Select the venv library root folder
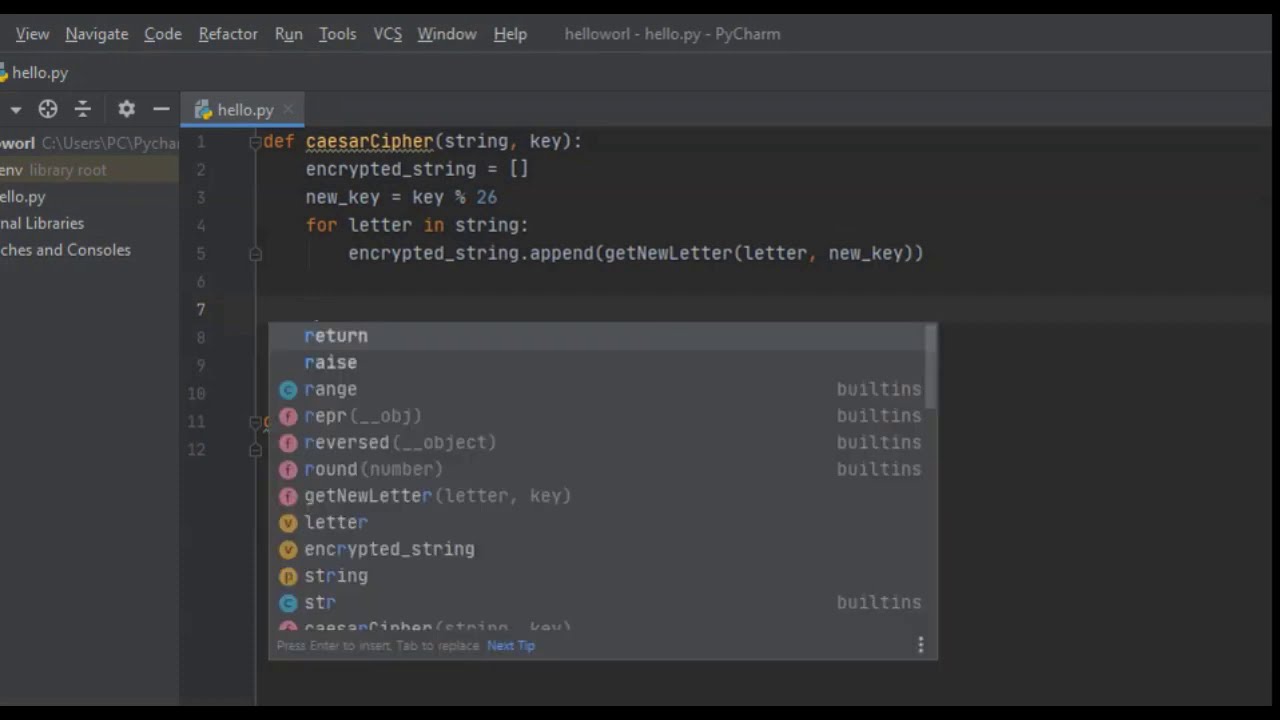 pos(90,170)
